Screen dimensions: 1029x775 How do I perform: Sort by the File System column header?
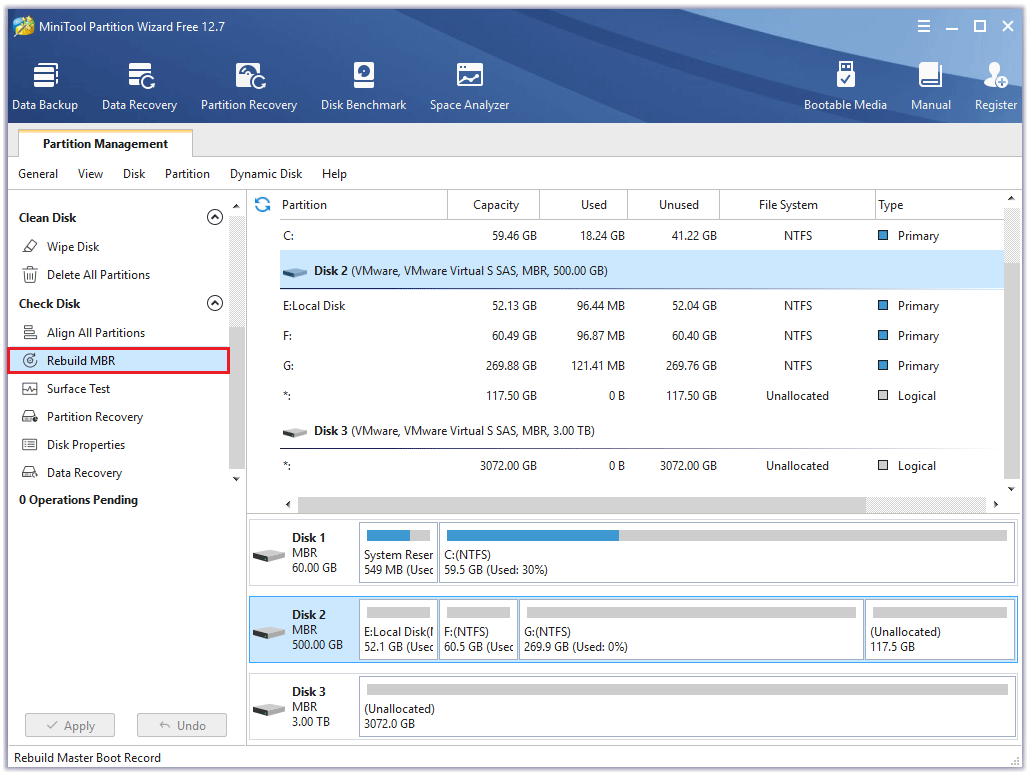point(797,205)
